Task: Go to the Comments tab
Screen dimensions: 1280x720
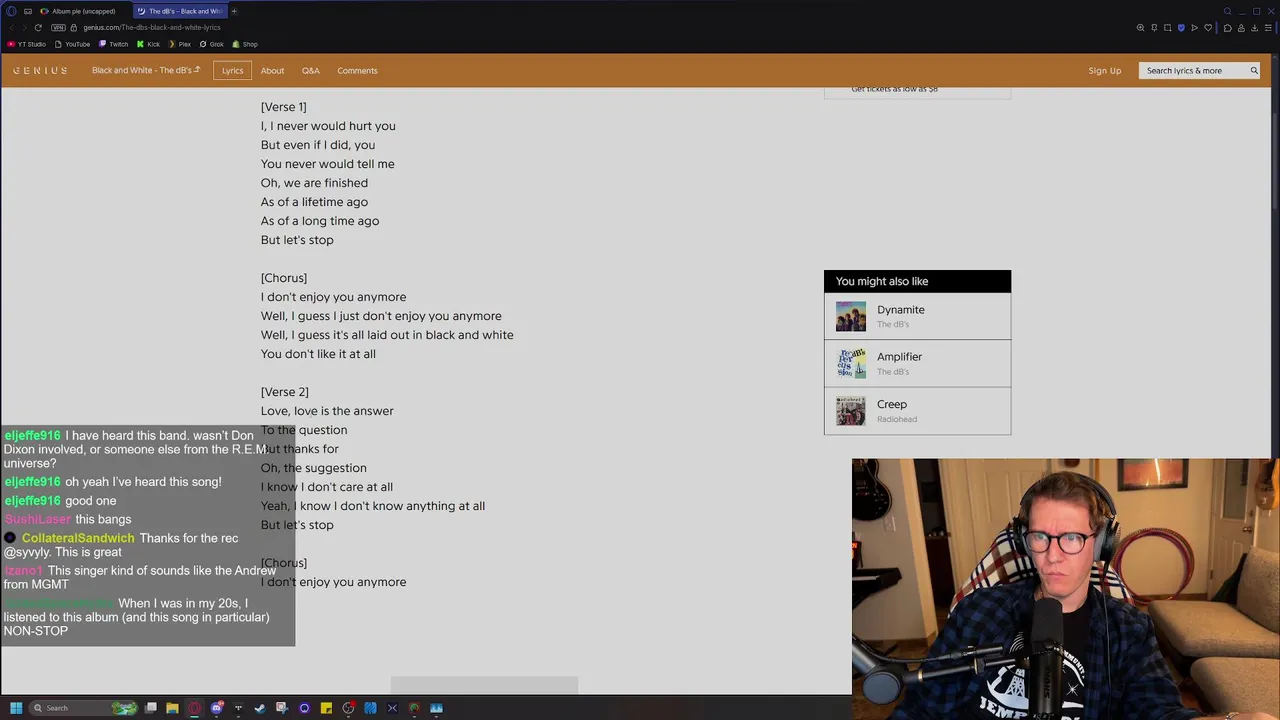Action: tap(357, 70)
